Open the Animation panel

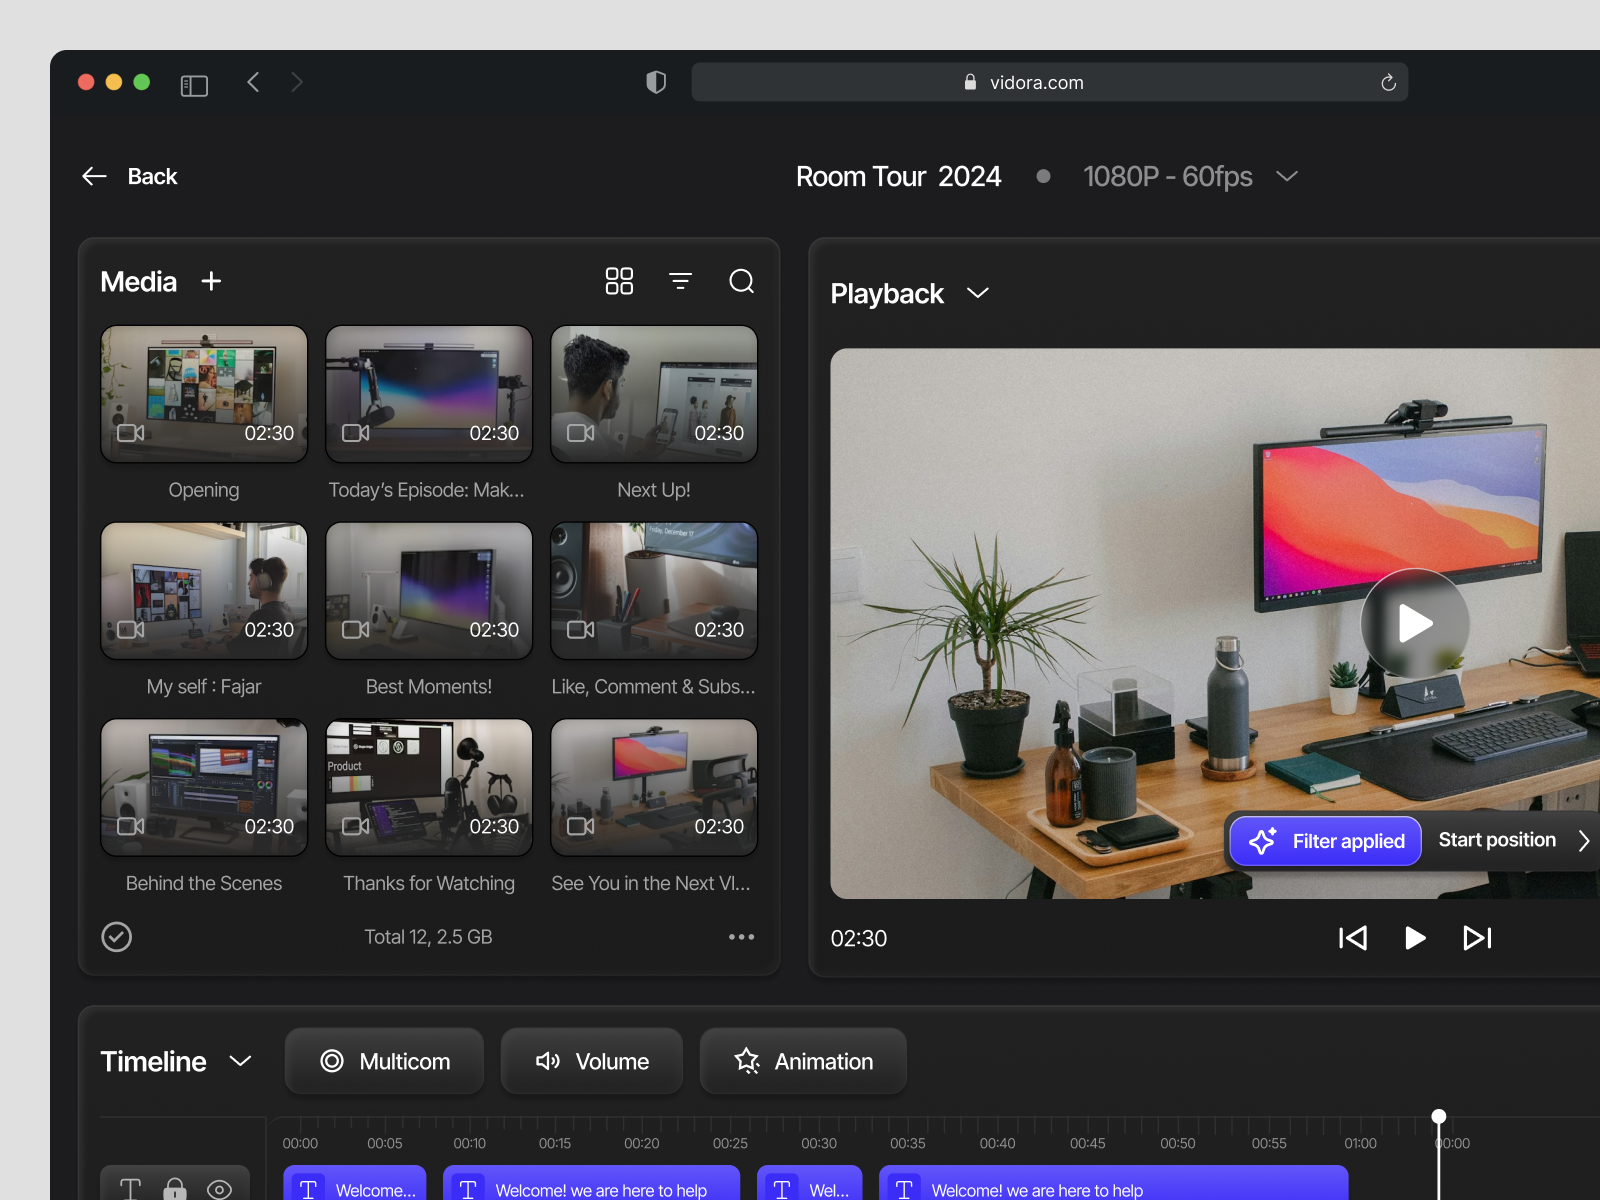click(803, 1061)
